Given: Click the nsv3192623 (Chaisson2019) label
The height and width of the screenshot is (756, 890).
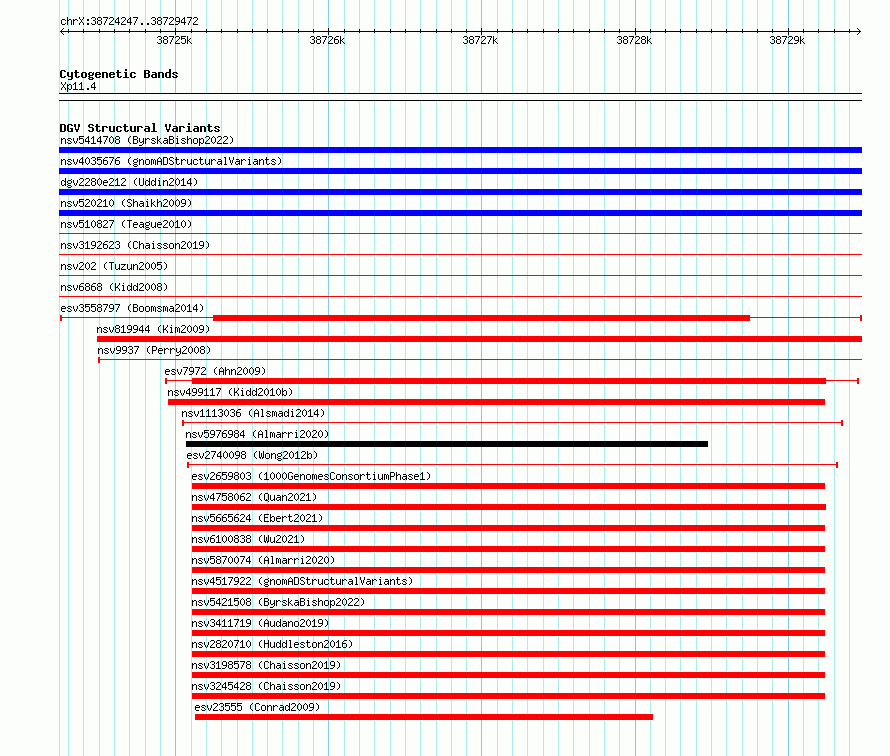Looking at the screenshot, I should click(x=135, y=245).
